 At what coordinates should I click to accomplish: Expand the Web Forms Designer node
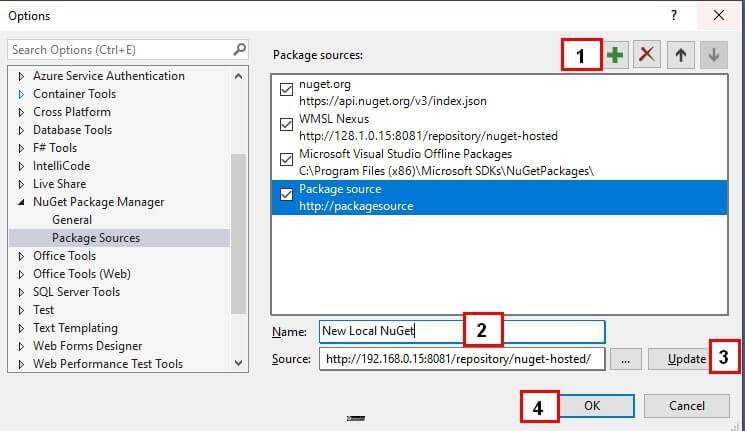tap(21, 346)
